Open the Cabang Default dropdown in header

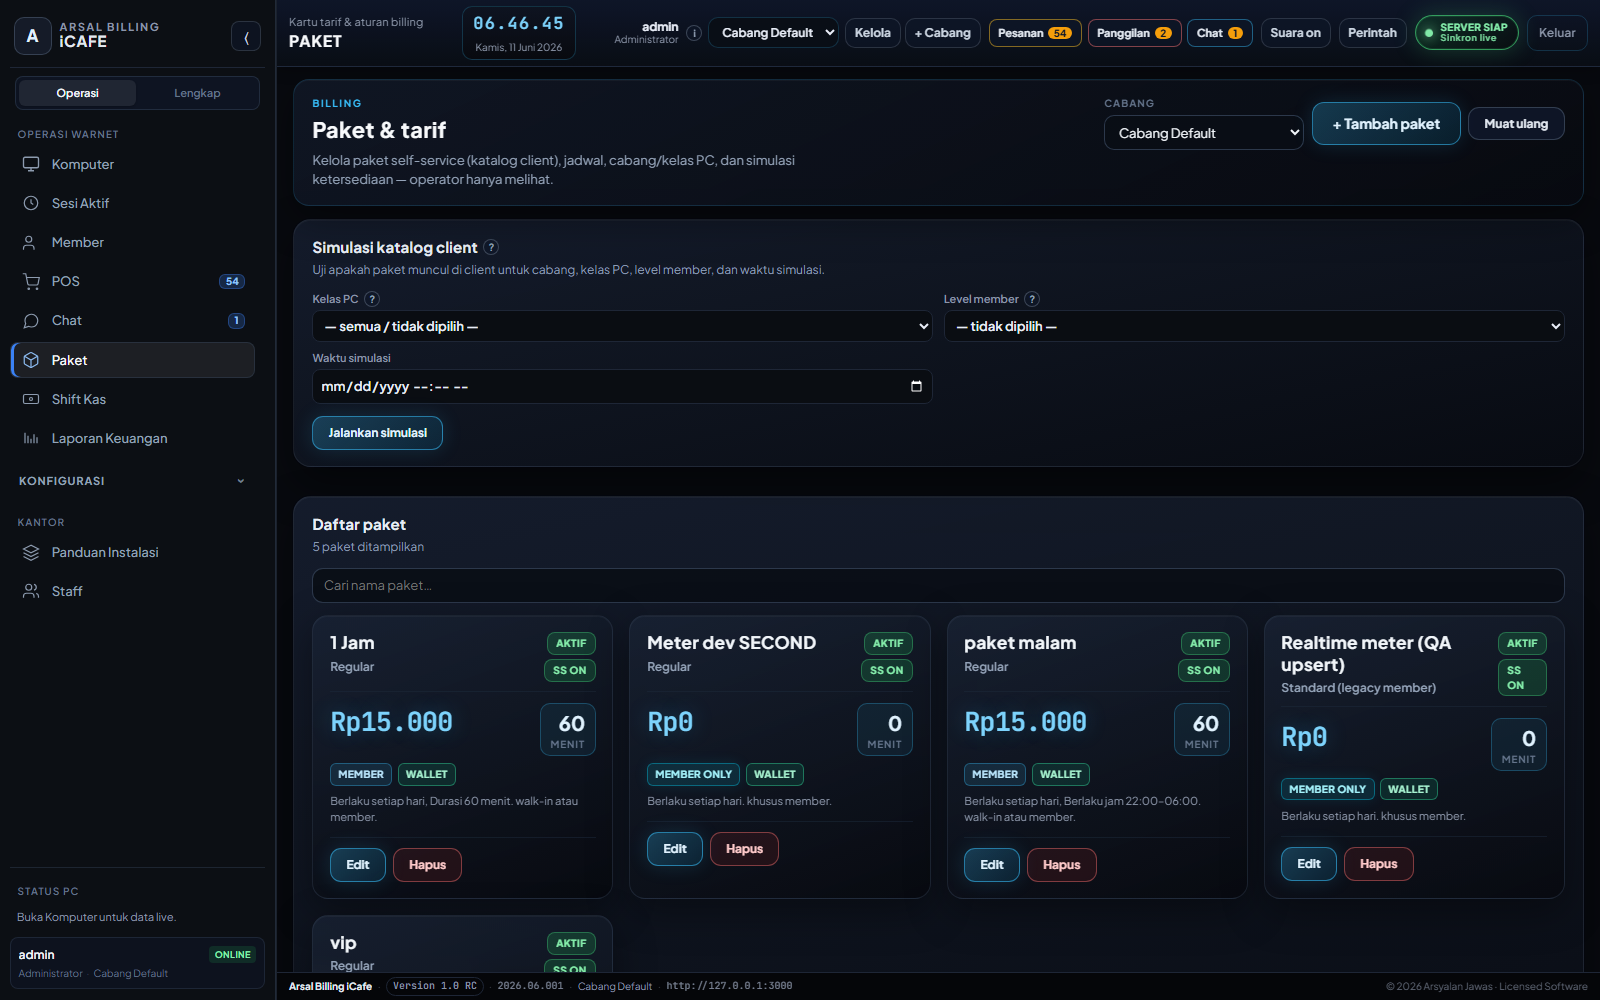click(x=773, y=33)
